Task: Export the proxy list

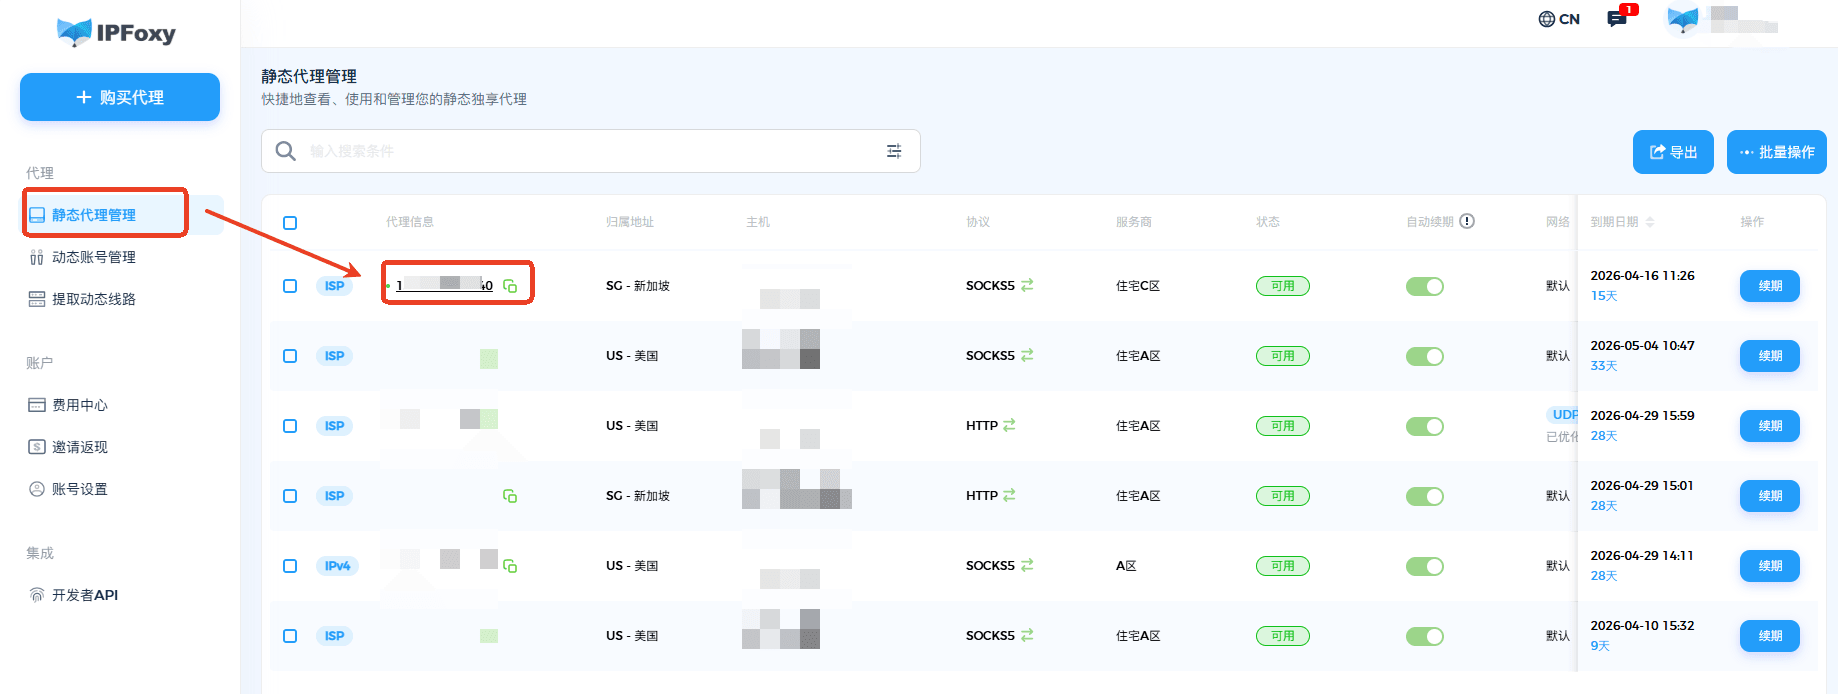Action: [x=1673, y=152]
